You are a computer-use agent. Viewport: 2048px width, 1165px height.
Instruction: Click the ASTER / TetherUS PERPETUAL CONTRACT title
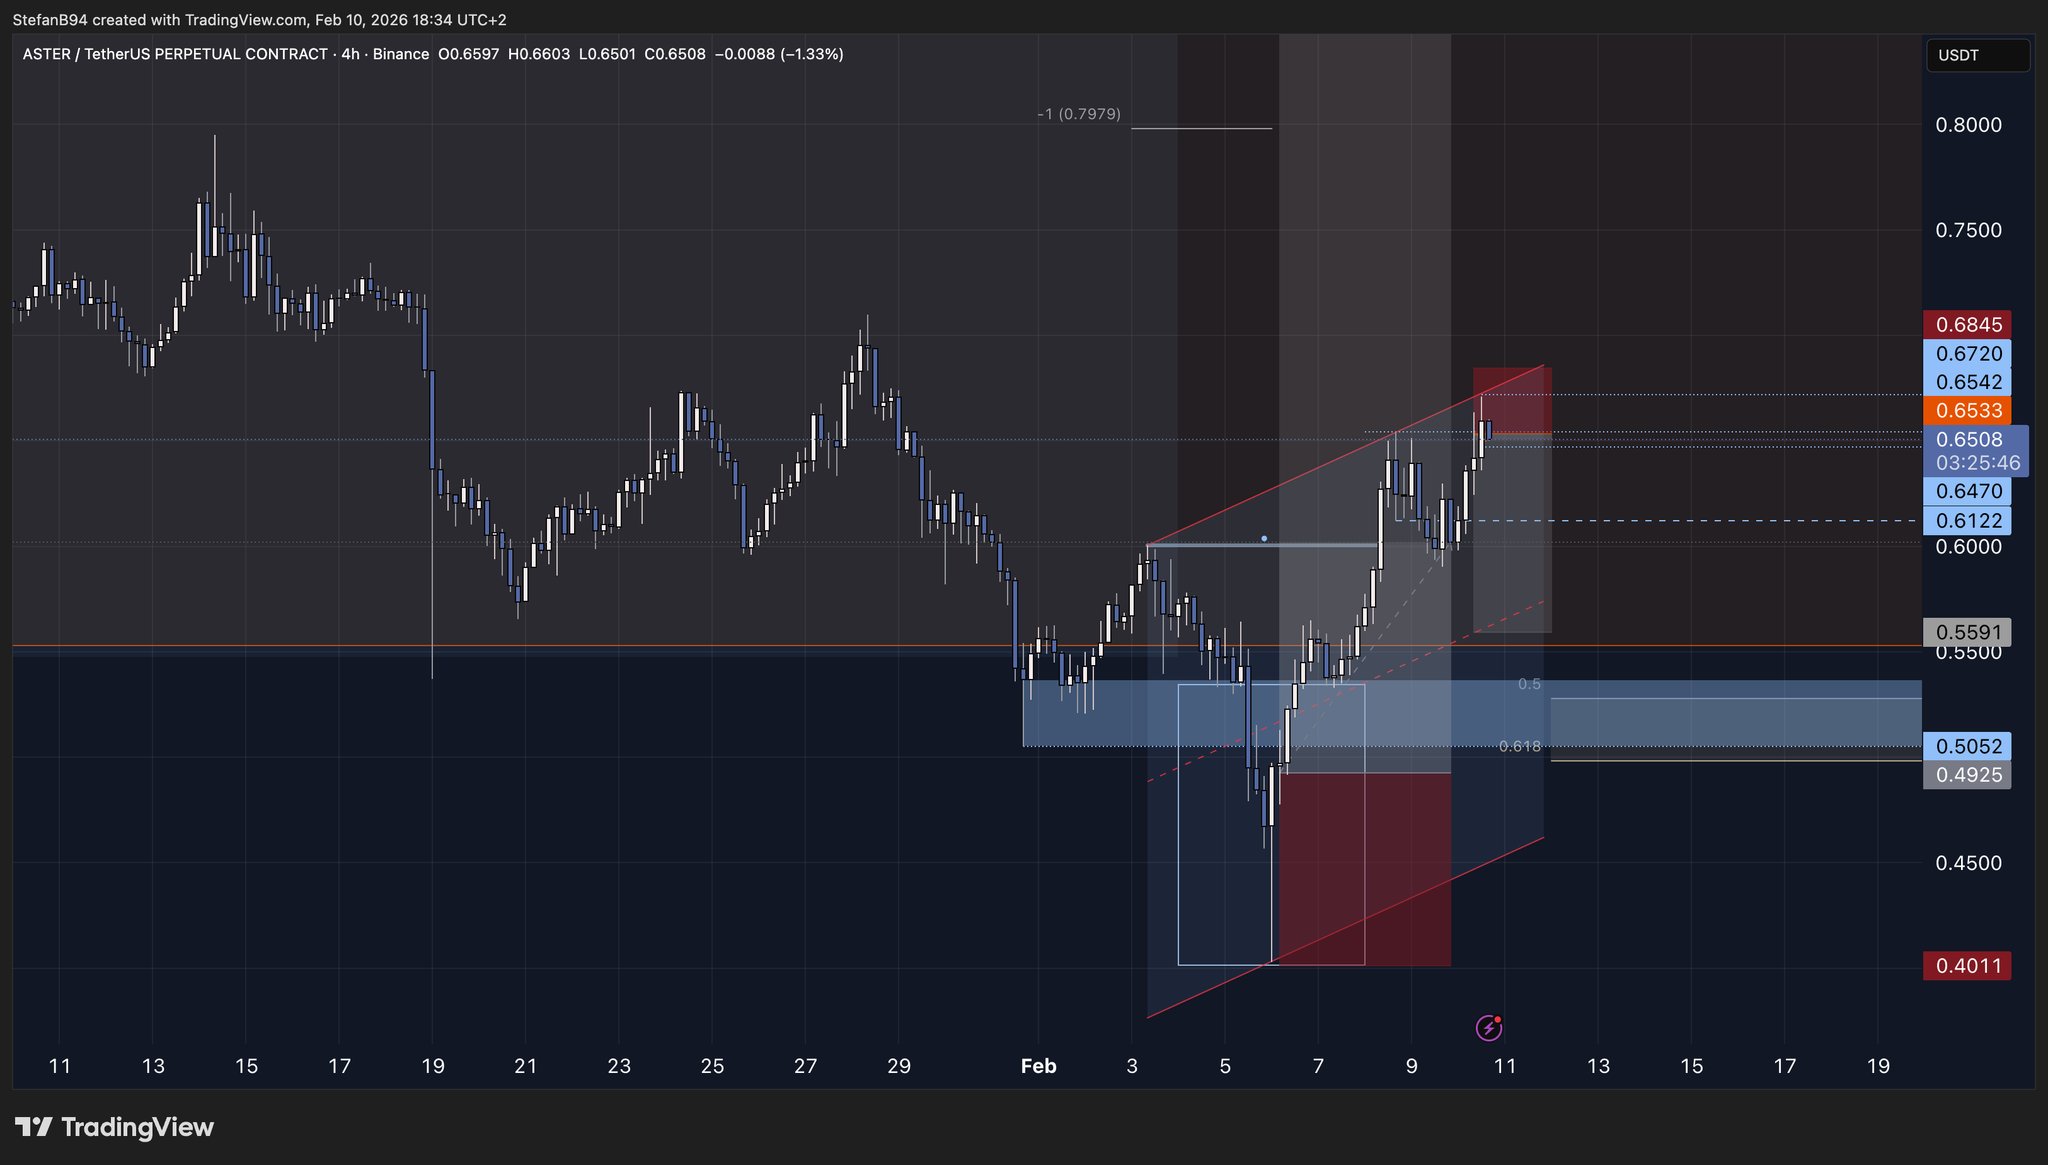coord(175,54)
